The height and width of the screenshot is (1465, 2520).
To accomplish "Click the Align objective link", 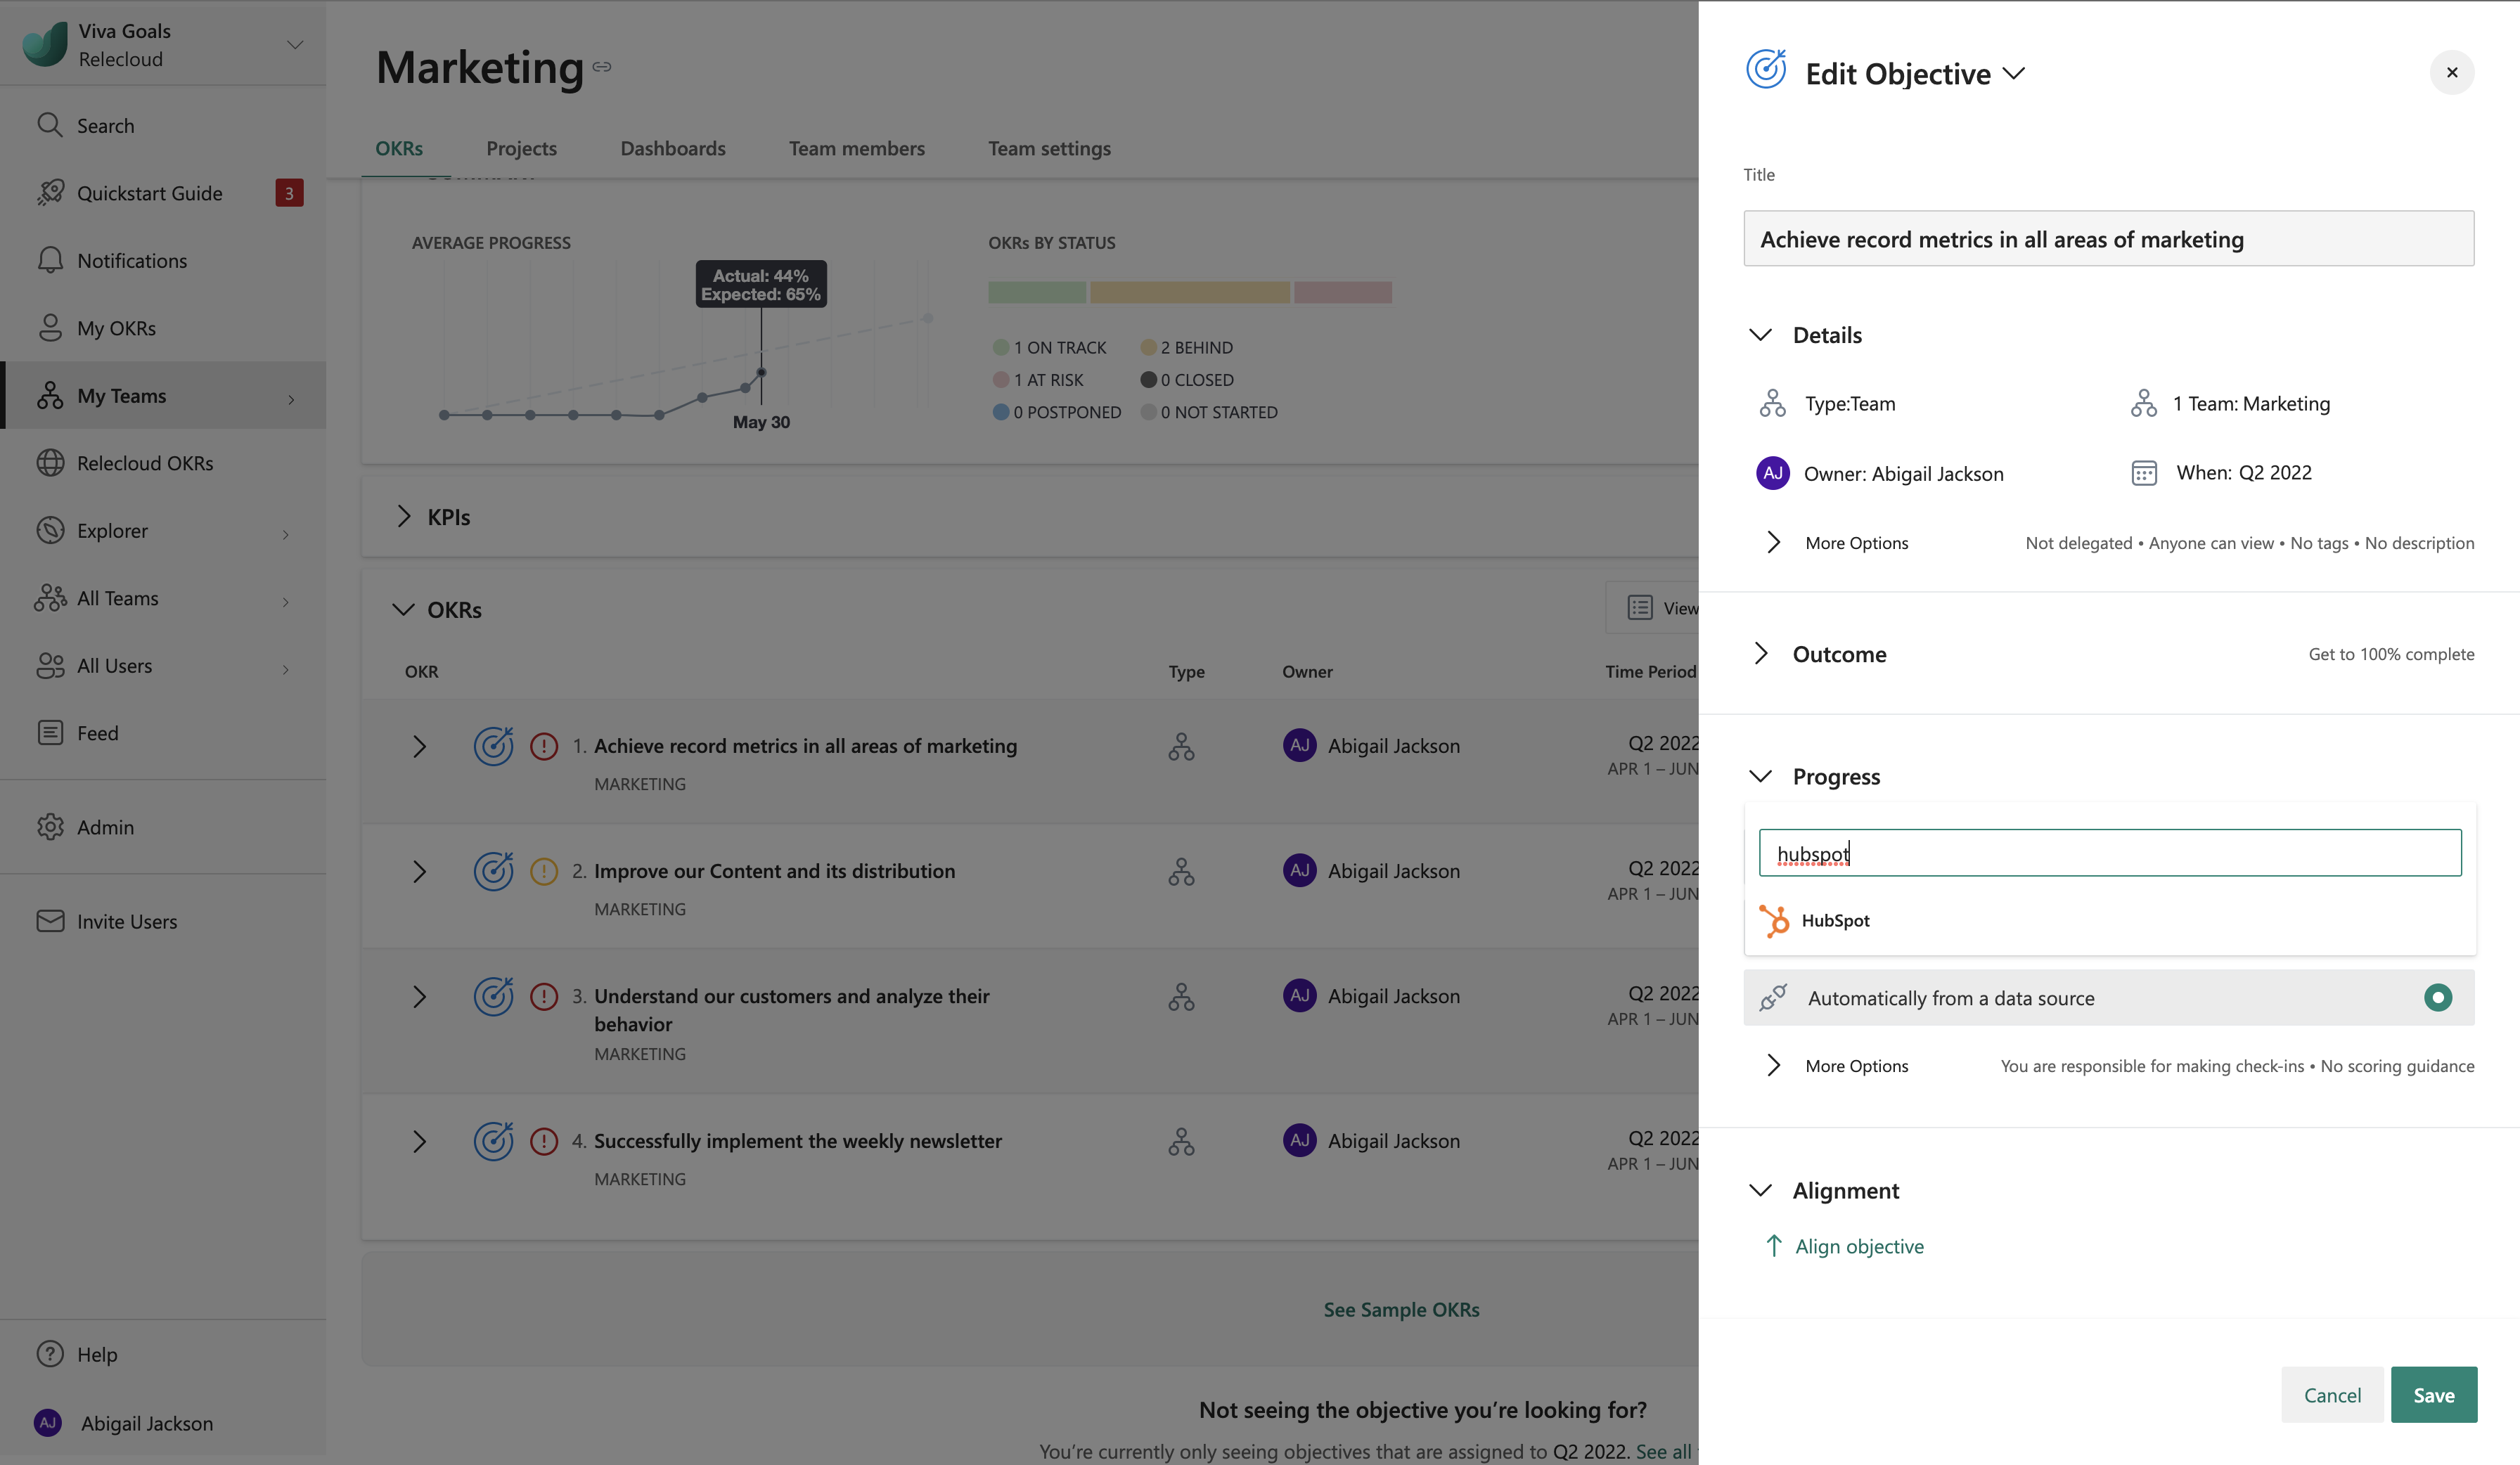I will click(1858, 1246).
